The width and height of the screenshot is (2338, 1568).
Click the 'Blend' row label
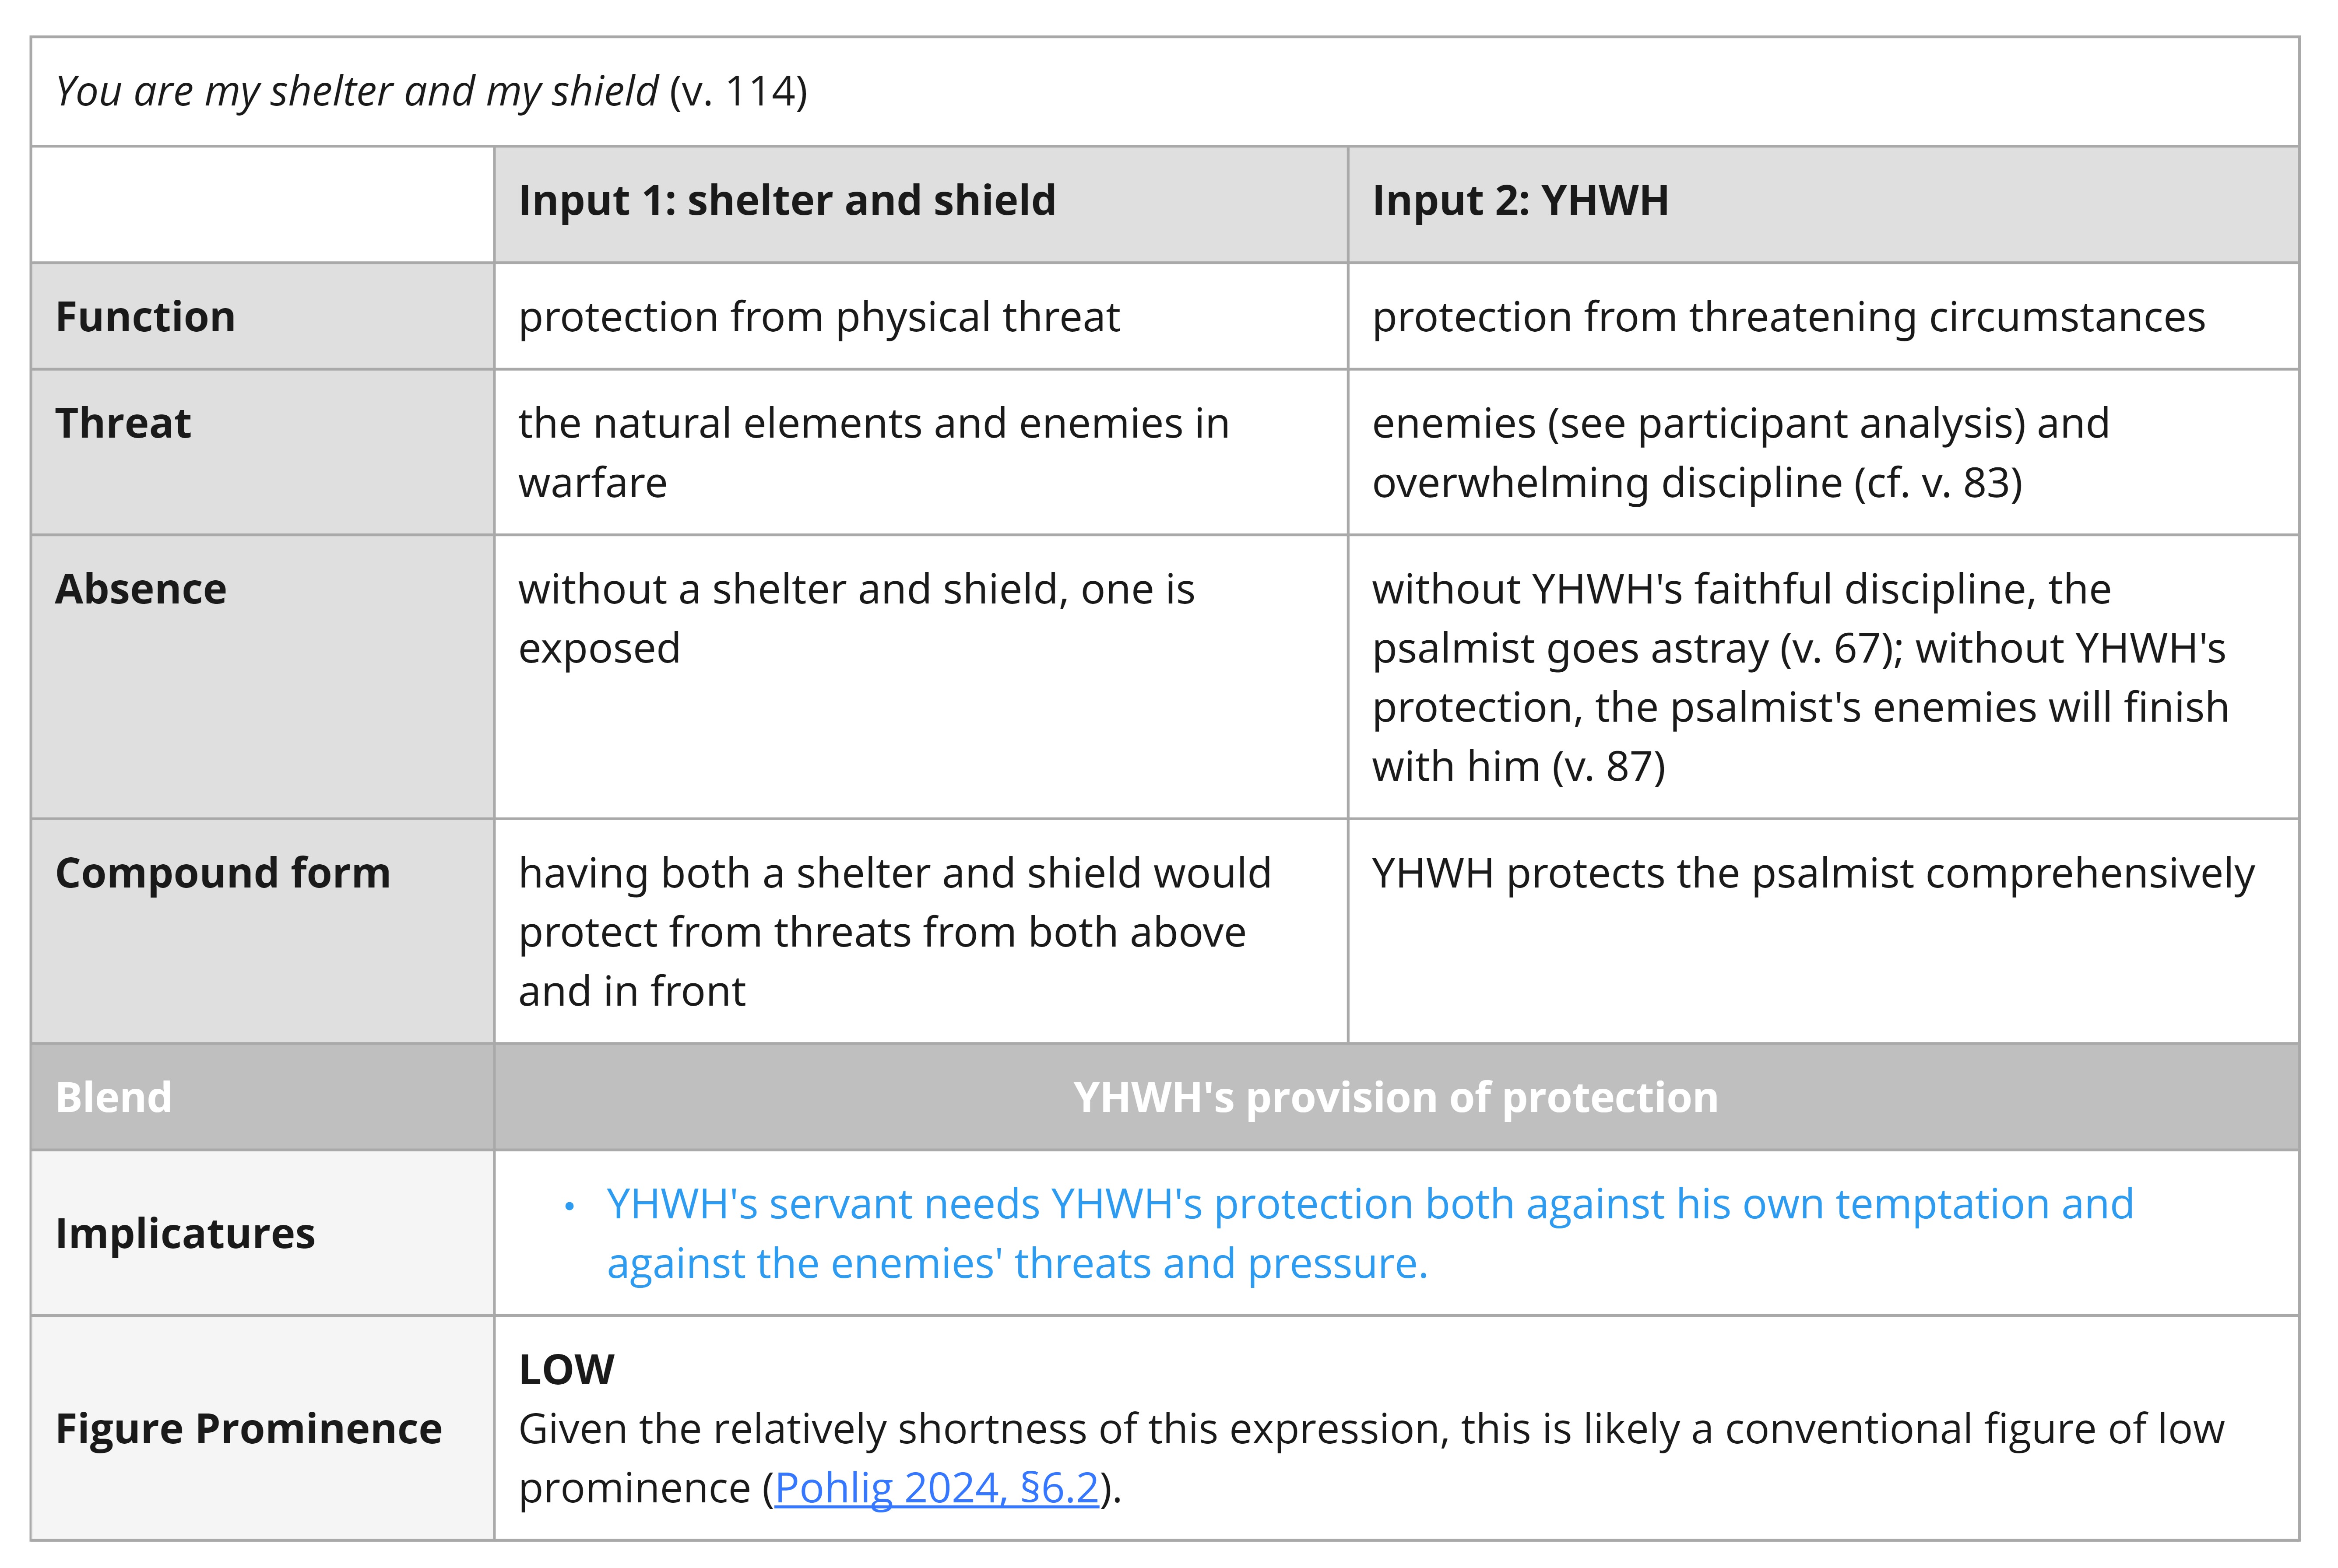point(114,1097)
